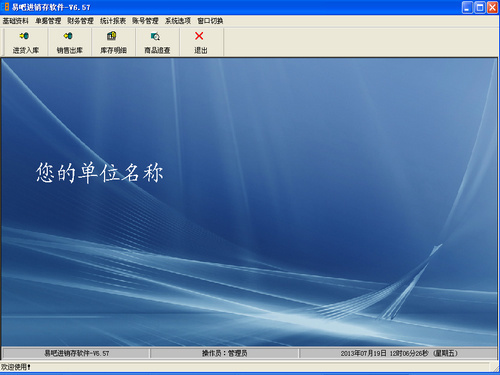The height and width of the screenshot is (375, 500).
Task: Open the 财务管理 menu
Action: pyautogui.click(x=80, y=21)
